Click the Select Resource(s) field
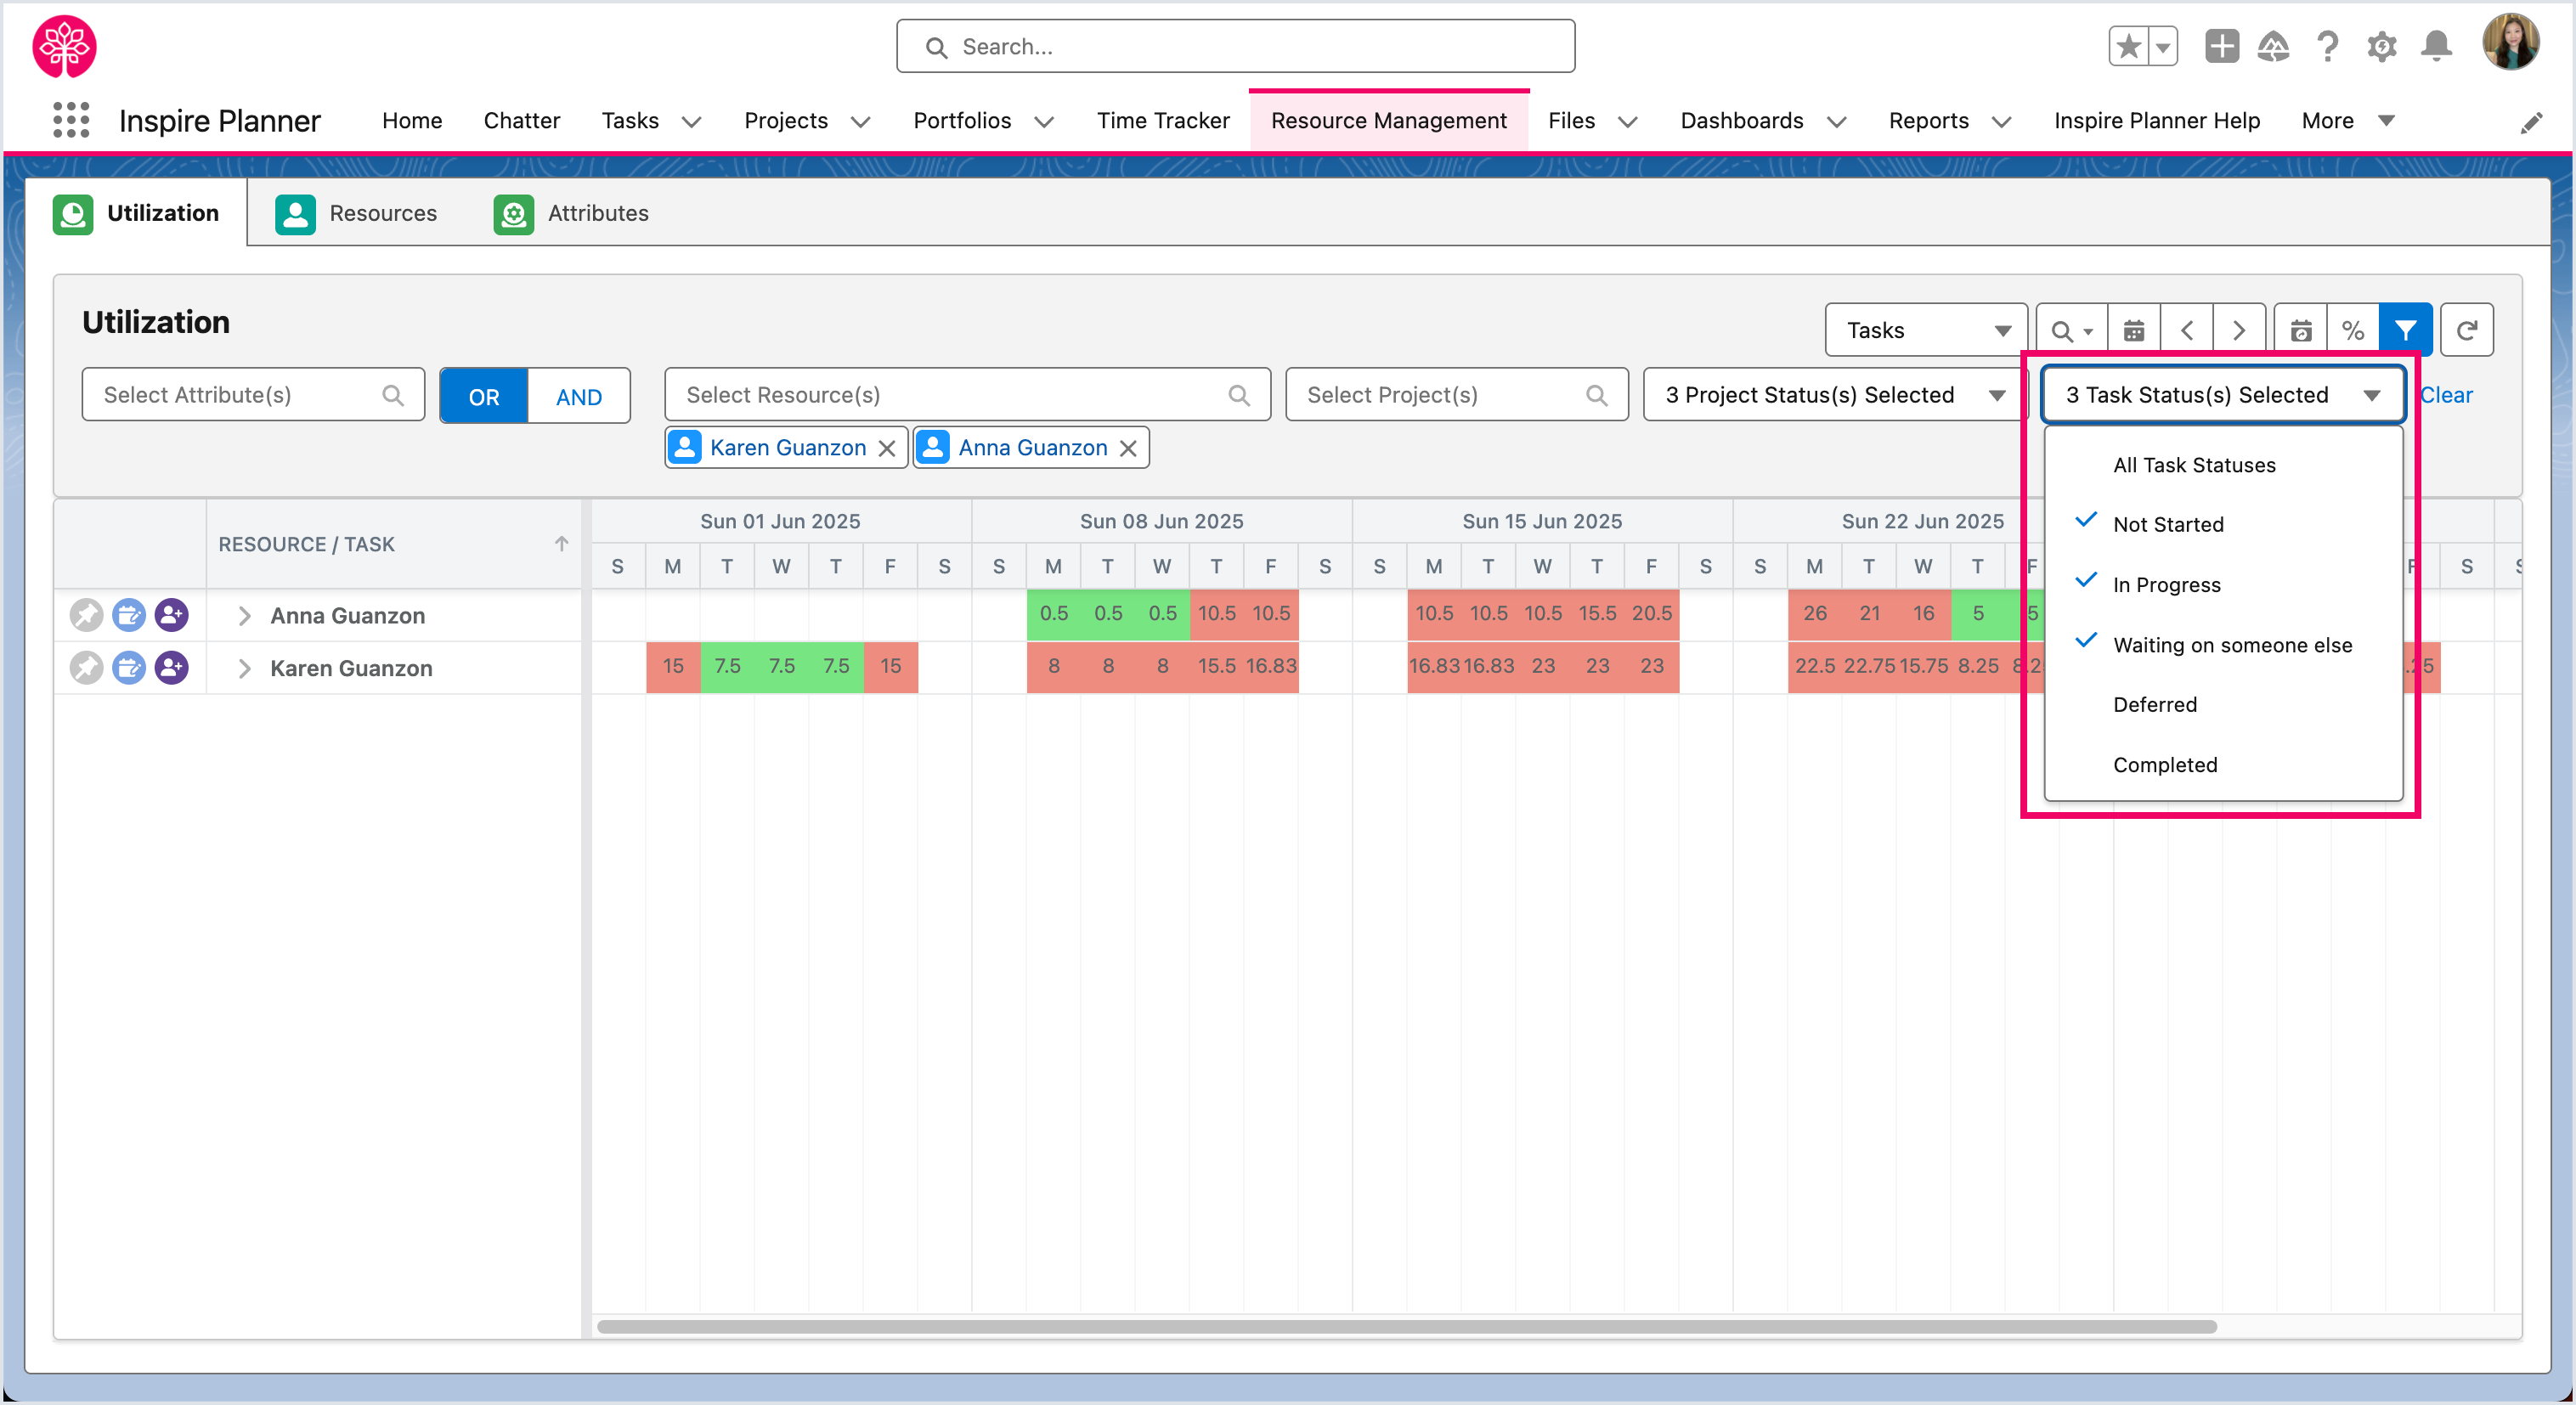Viewport: 2576px width, 1405px height. tap(967, 395)
